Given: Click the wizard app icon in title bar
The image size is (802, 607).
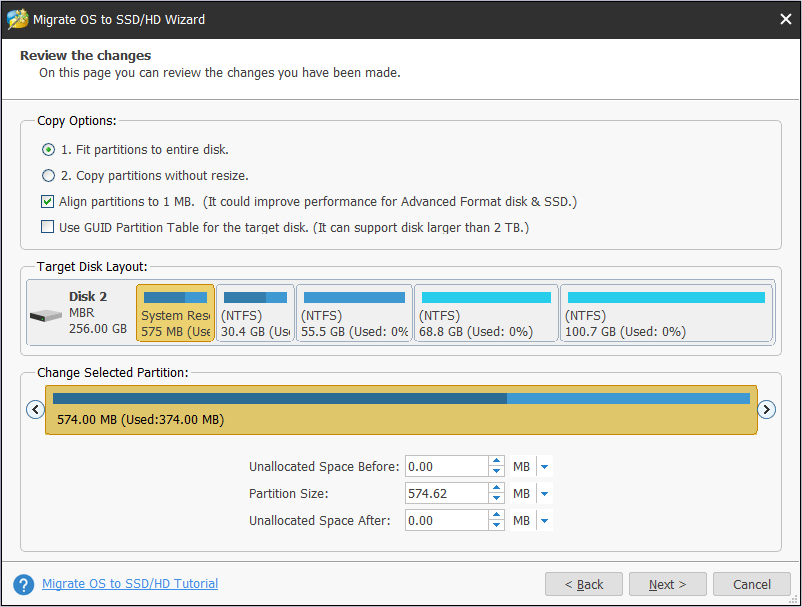Looking at the screenshot, I should [17, 19].
